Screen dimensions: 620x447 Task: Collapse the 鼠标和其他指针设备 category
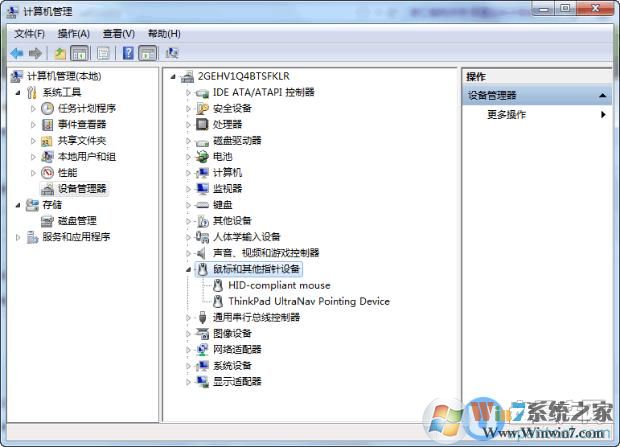click(189, 270)
